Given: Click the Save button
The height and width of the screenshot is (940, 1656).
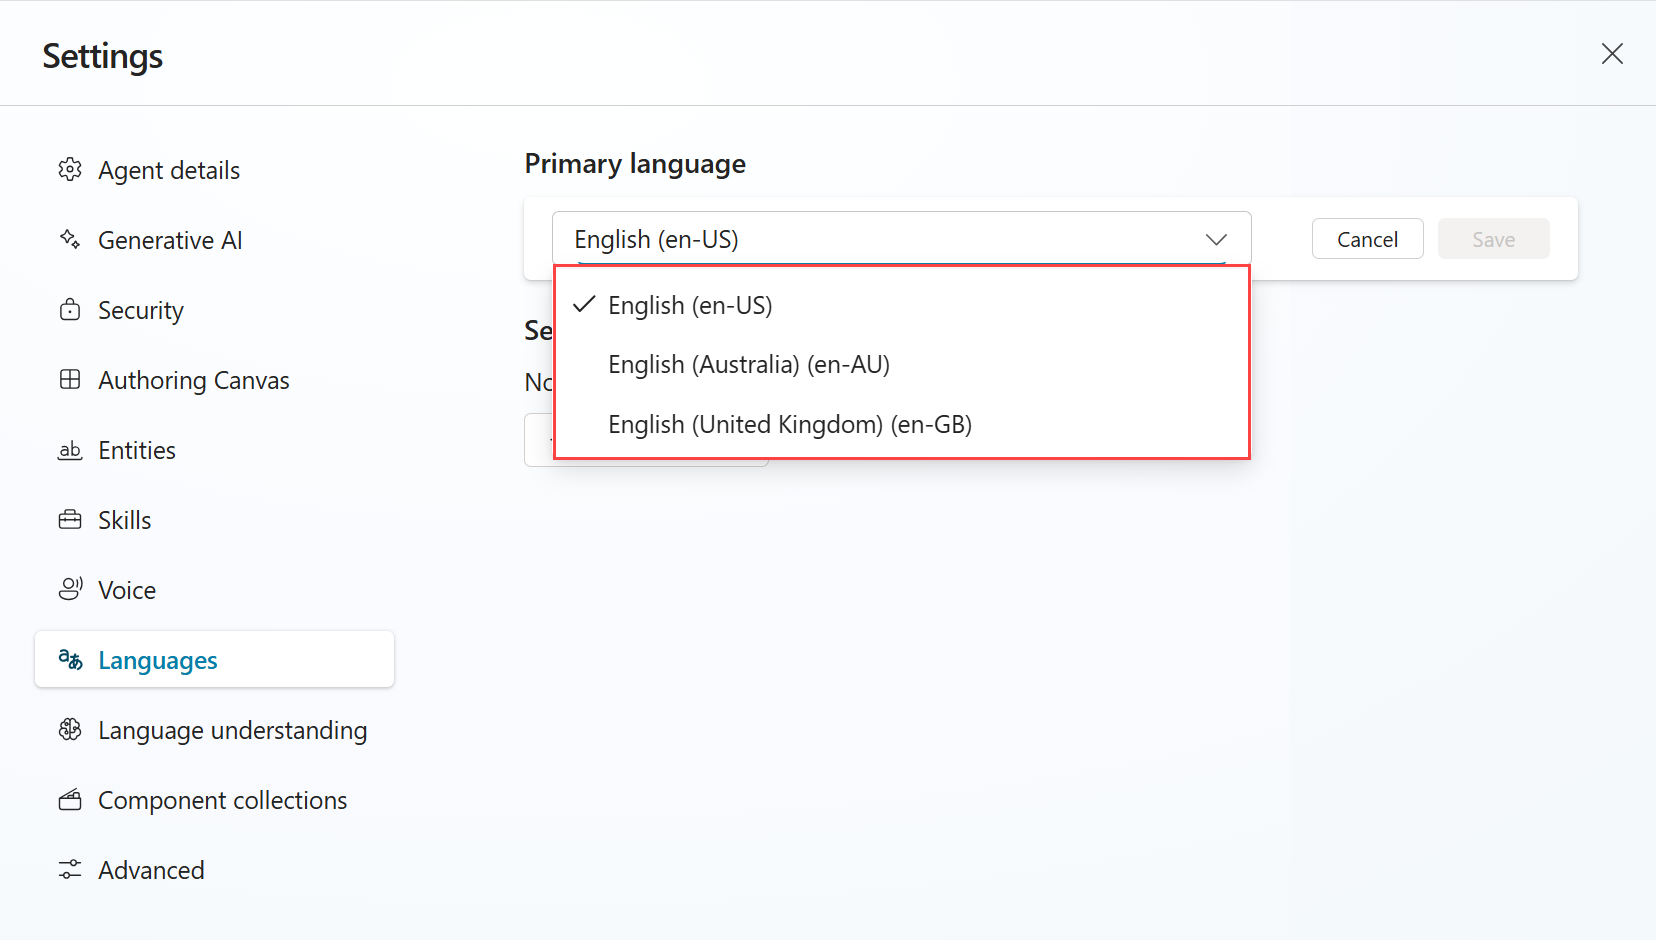Looking at the screenshot, I should point(1493,239).
